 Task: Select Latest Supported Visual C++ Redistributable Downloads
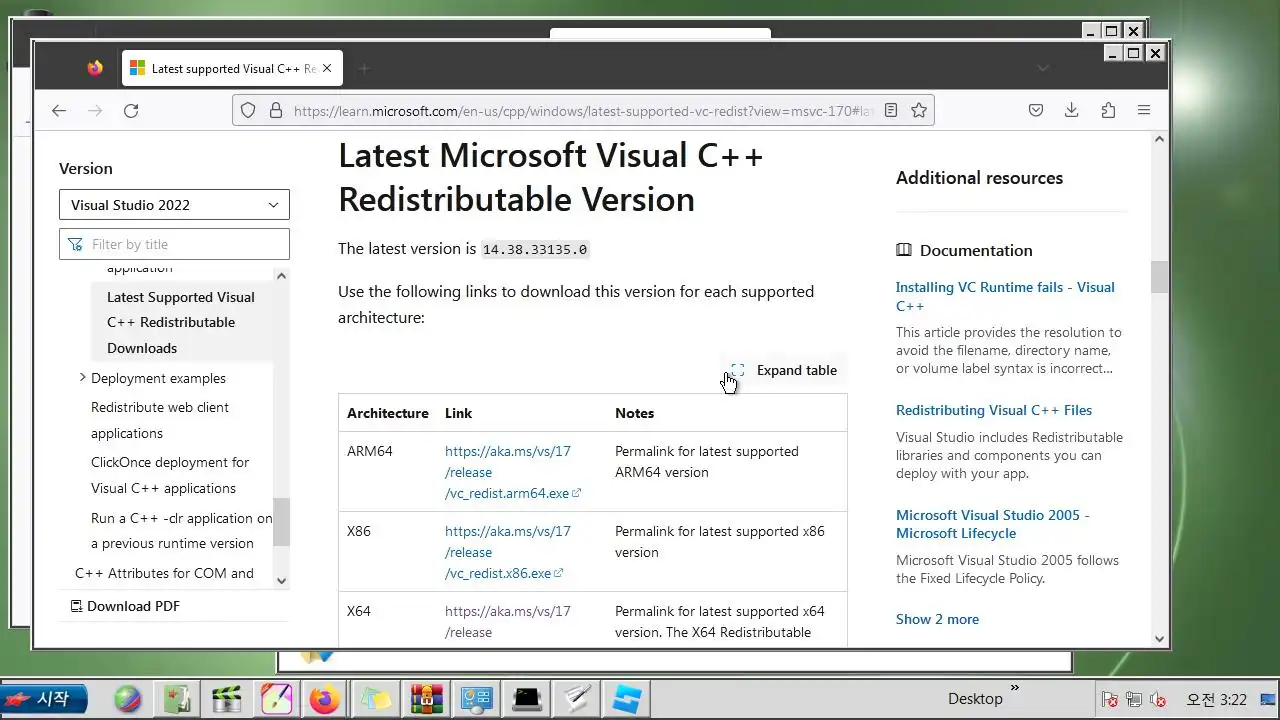click(181, 322)
